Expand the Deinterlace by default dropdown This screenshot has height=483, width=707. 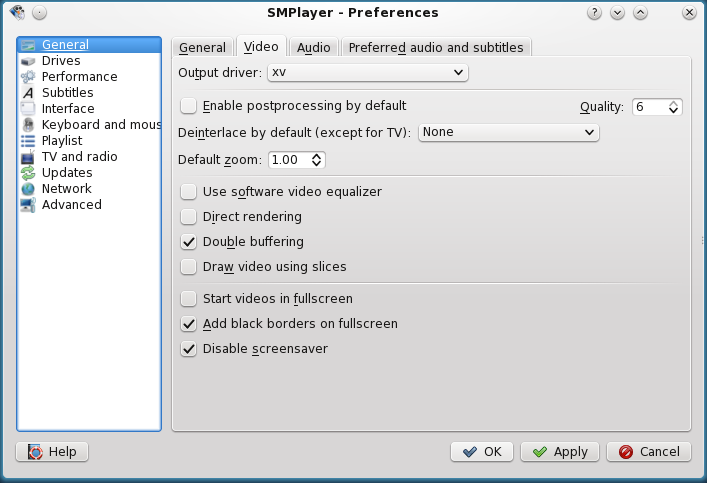(x=508, y=132)
